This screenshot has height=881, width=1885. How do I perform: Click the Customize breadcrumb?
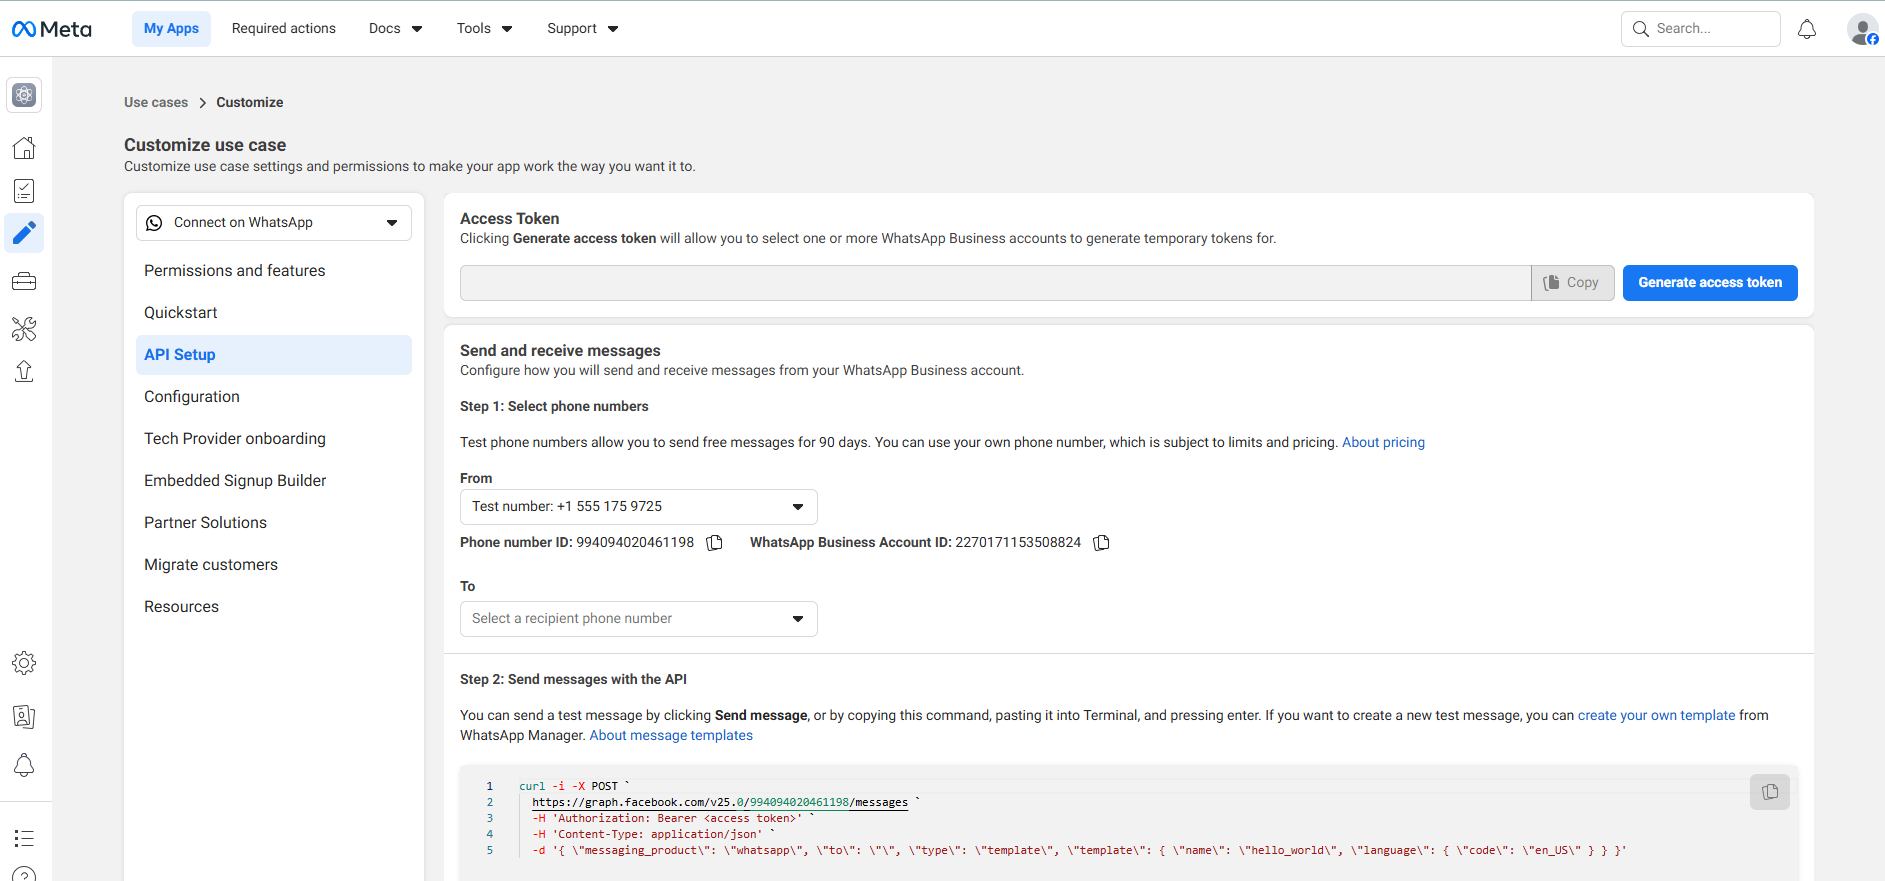tap(250, 102)
